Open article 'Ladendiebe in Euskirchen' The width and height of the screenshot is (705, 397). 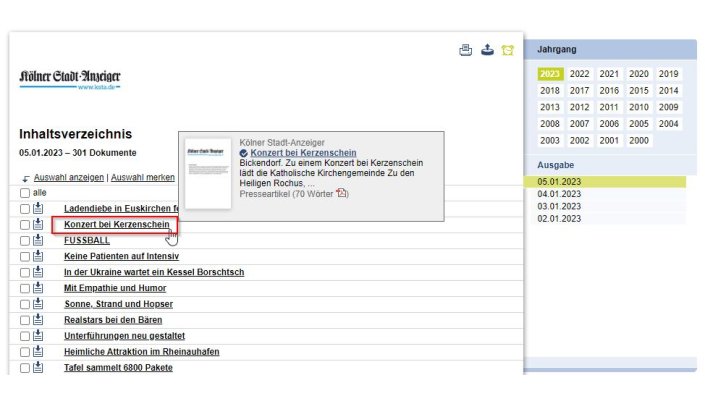pyautogui.click(x=121, y=208)
